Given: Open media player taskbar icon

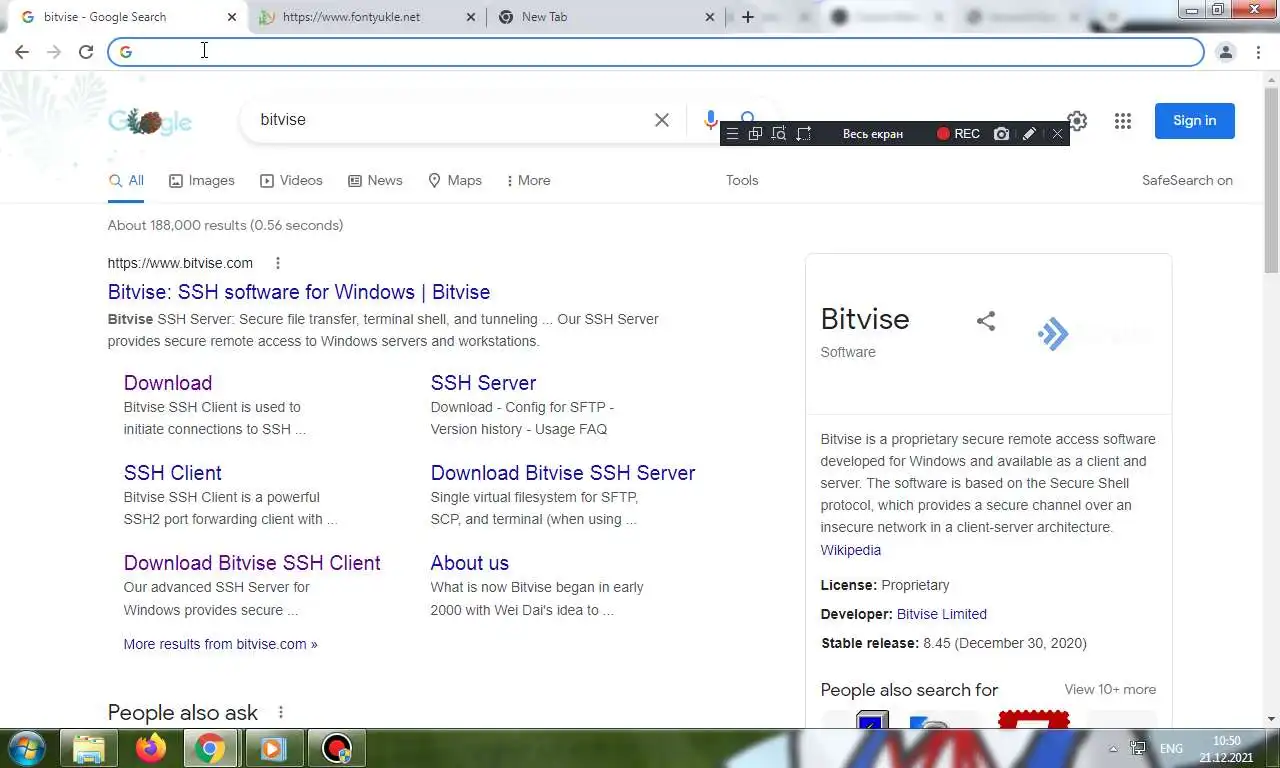Looking at the screenshot, I should pos(272,748).
